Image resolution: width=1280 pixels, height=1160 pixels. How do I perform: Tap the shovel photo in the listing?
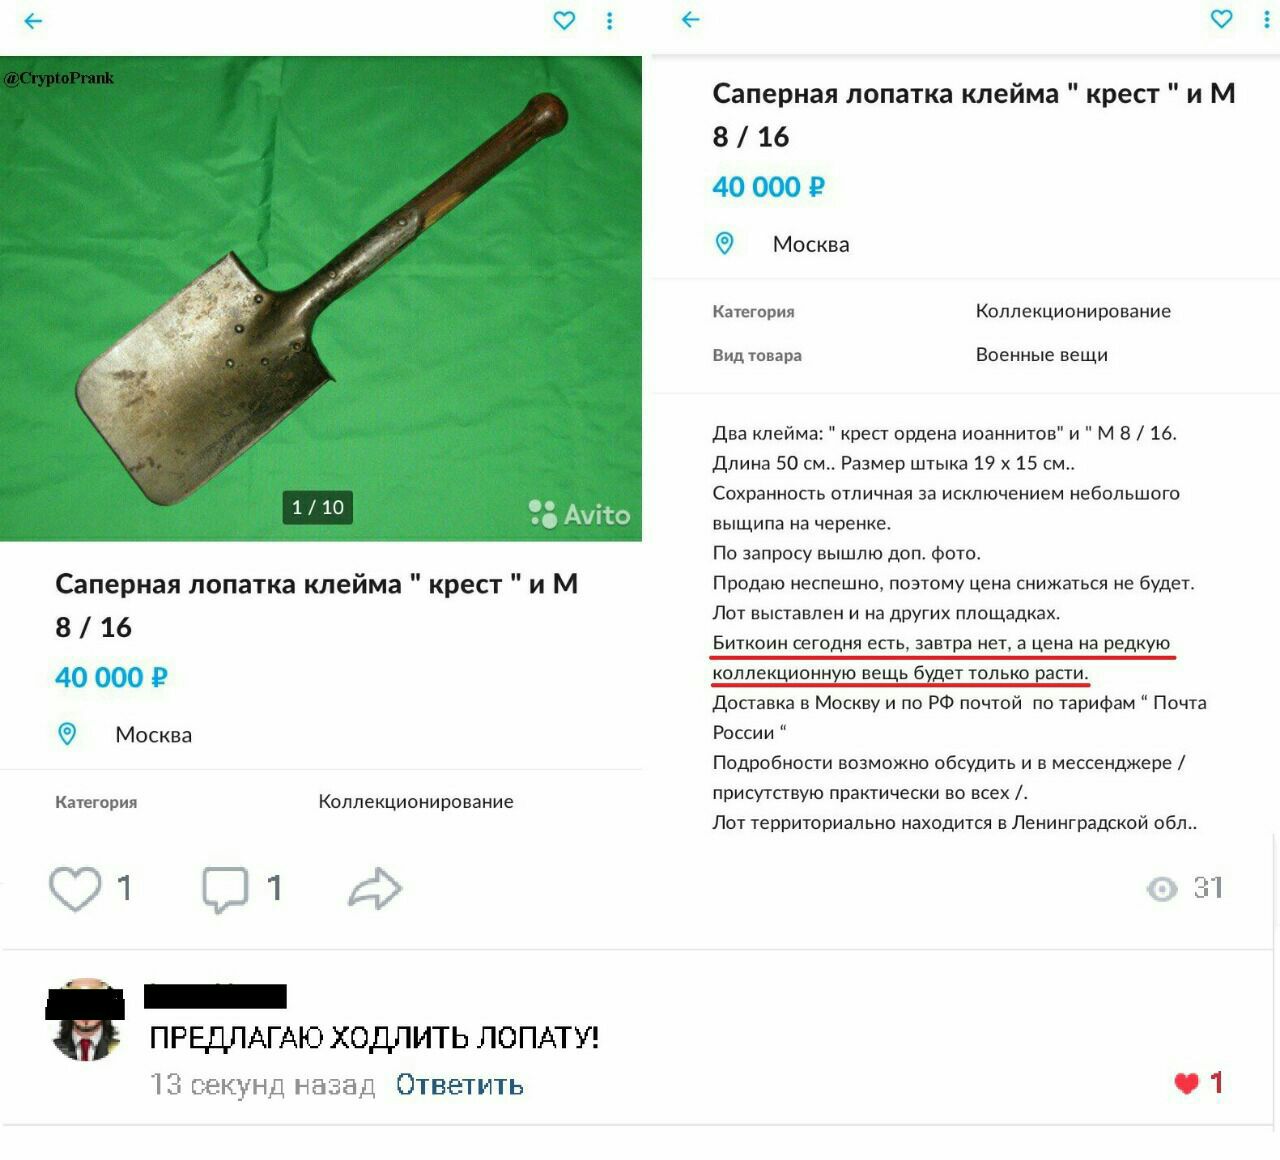(321, 298)
